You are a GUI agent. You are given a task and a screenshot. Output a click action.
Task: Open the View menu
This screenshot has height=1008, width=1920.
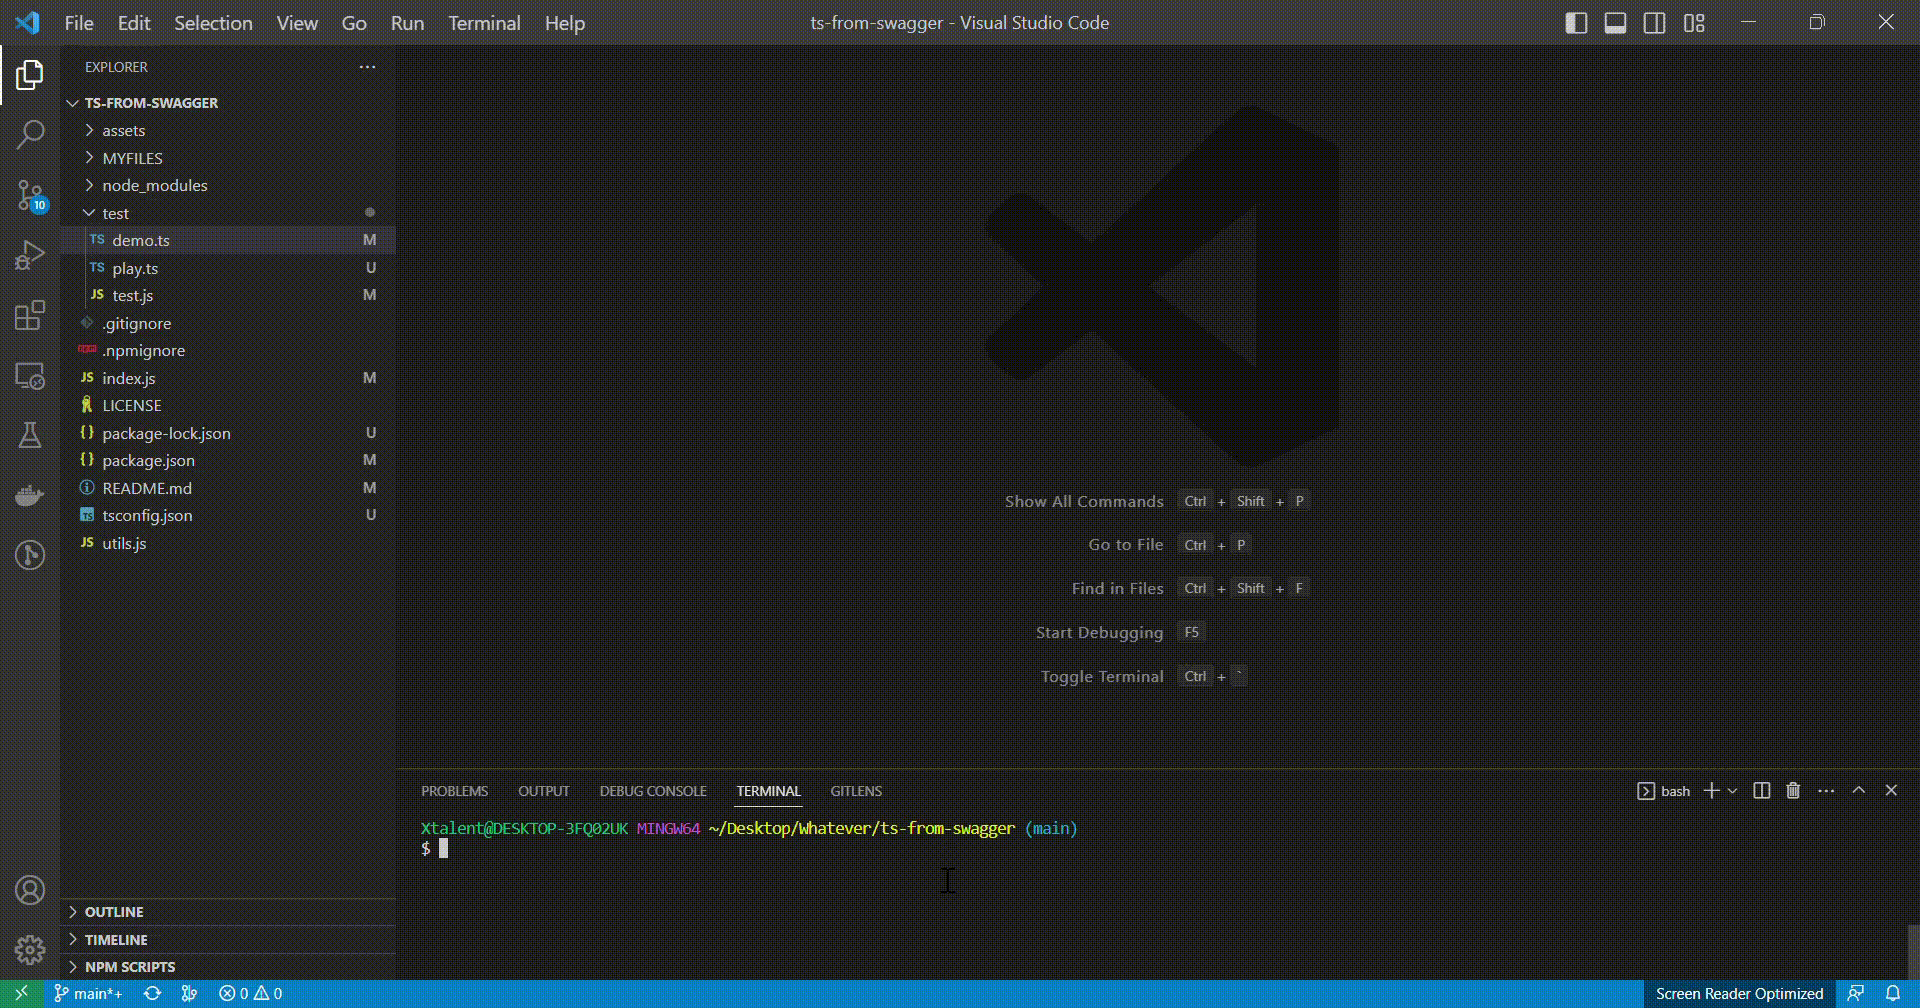tap(297, 23)
